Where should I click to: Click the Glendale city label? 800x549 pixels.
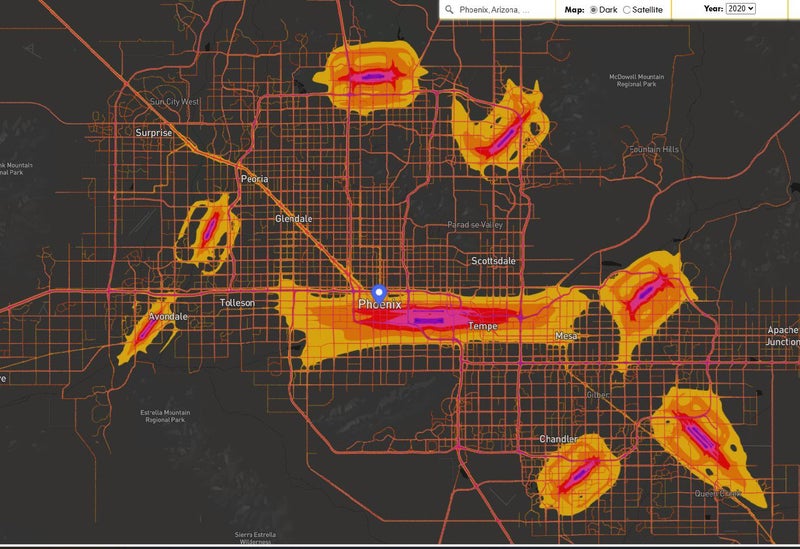click(x=294, y=218)
